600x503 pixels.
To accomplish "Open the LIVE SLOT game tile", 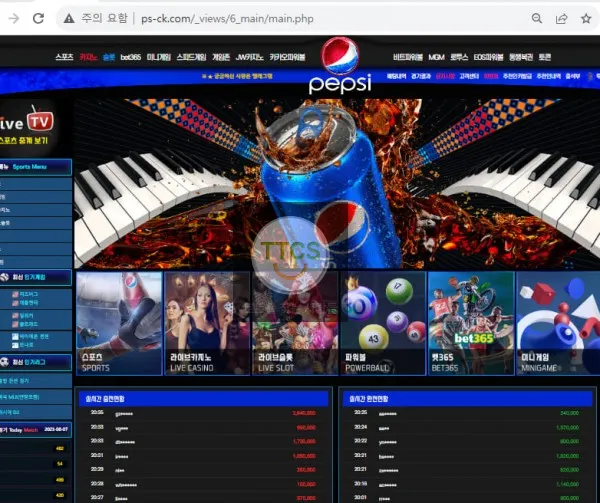I will [x=295, y=324].
